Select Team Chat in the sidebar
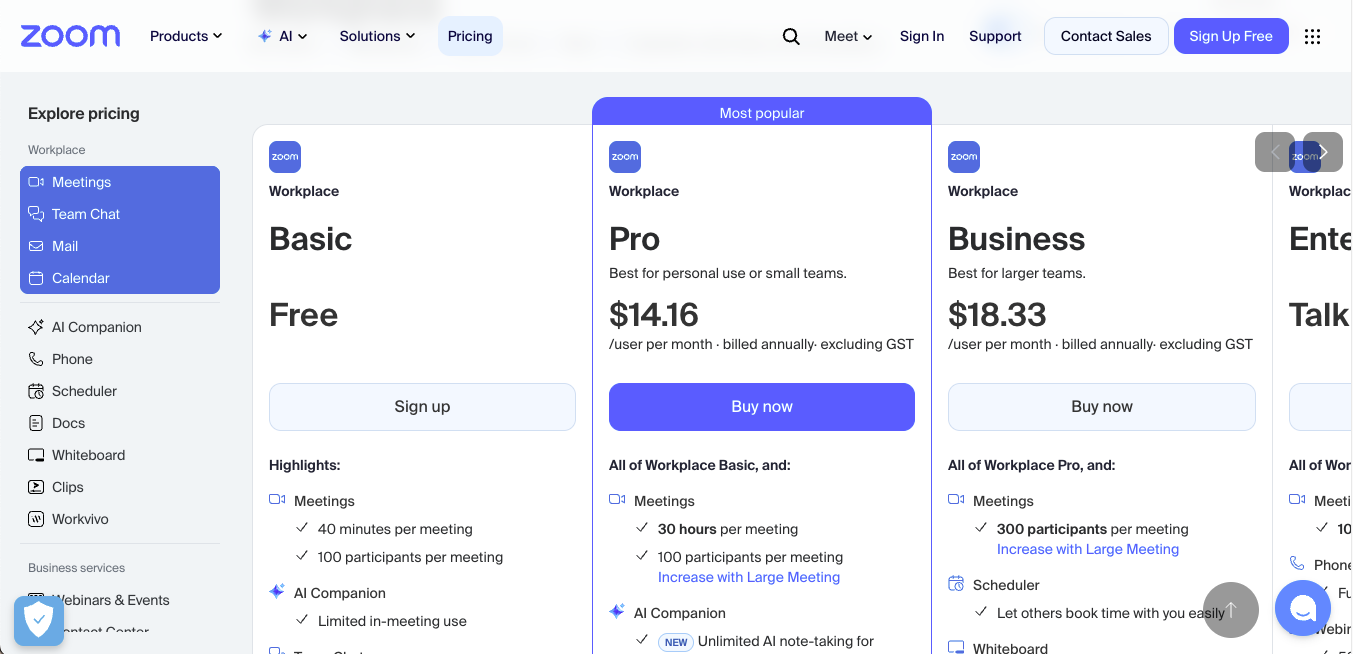1353x654 pixels. click(120, 214)
